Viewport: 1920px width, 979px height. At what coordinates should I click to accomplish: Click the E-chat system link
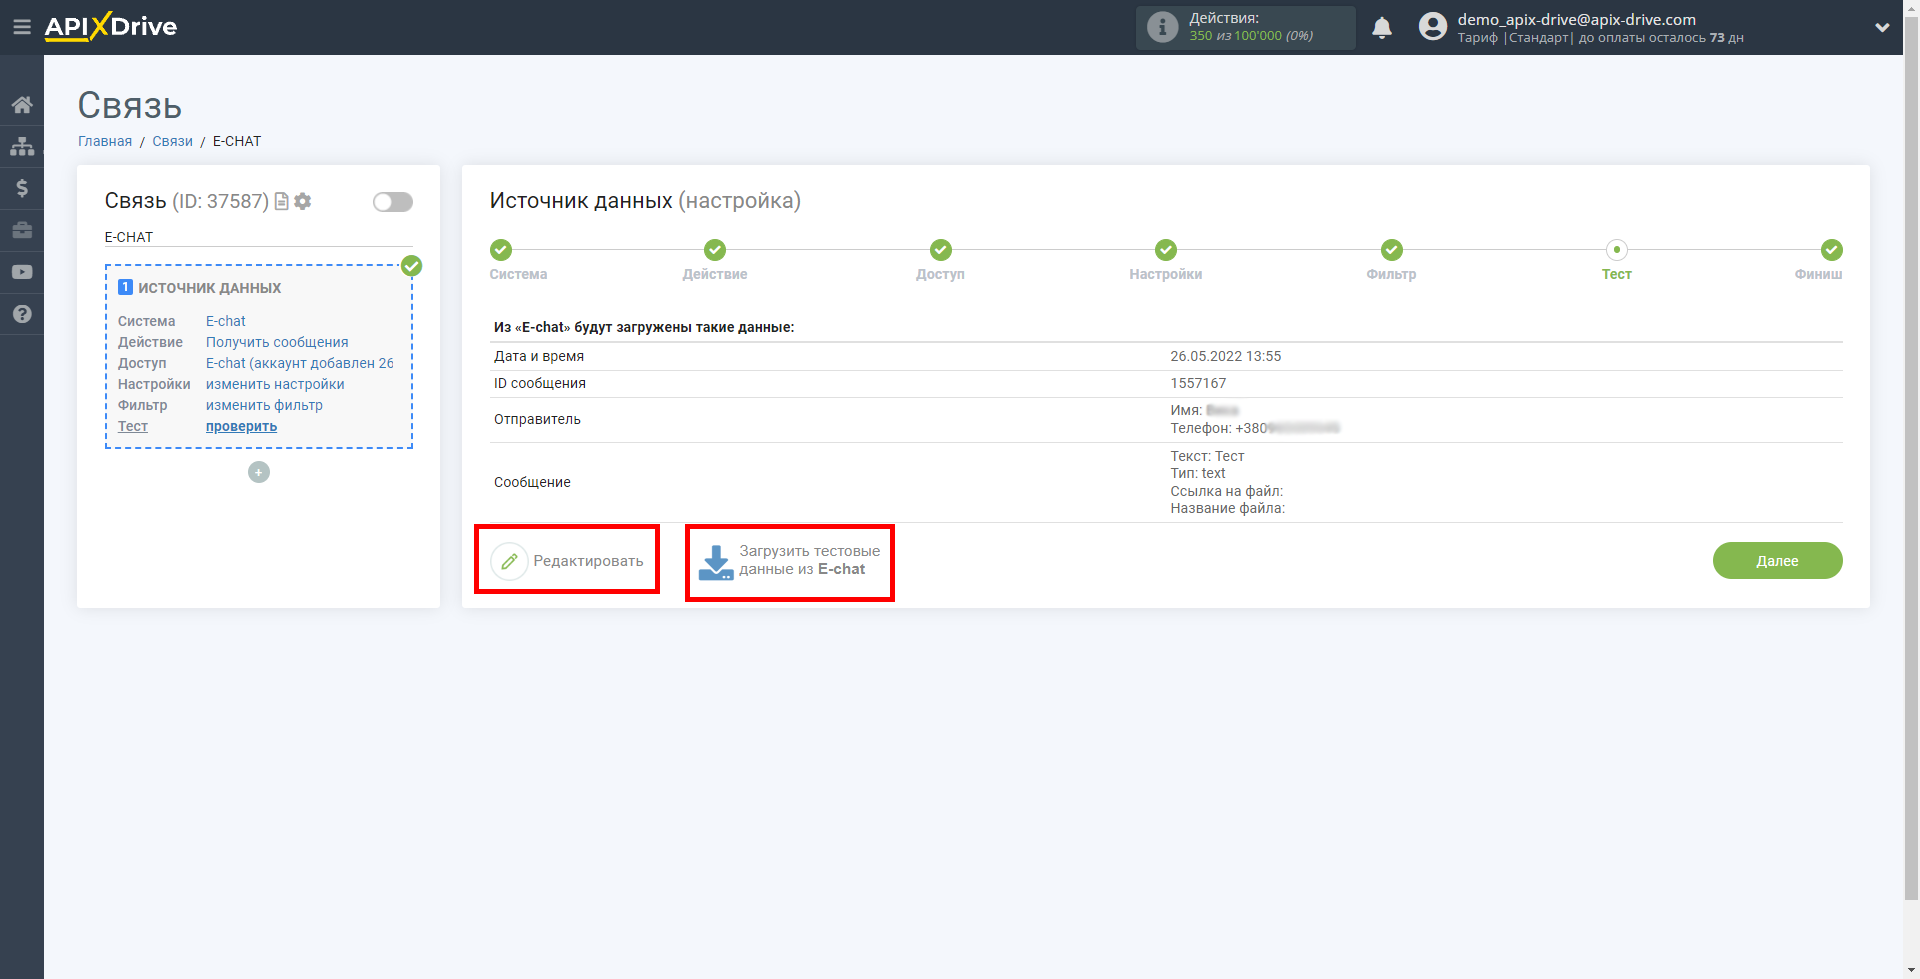click(x=225, y=321)
